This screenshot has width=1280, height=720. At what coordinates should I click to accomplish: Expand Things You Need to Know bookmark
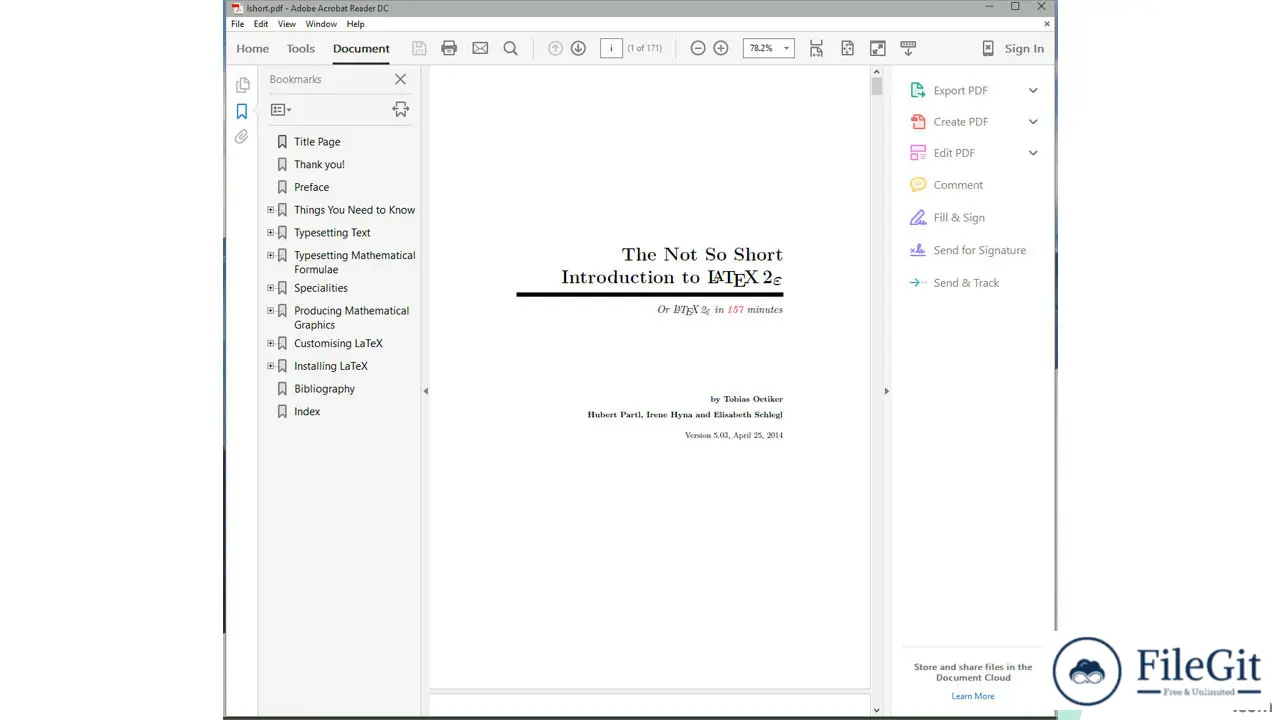[270, 210]
